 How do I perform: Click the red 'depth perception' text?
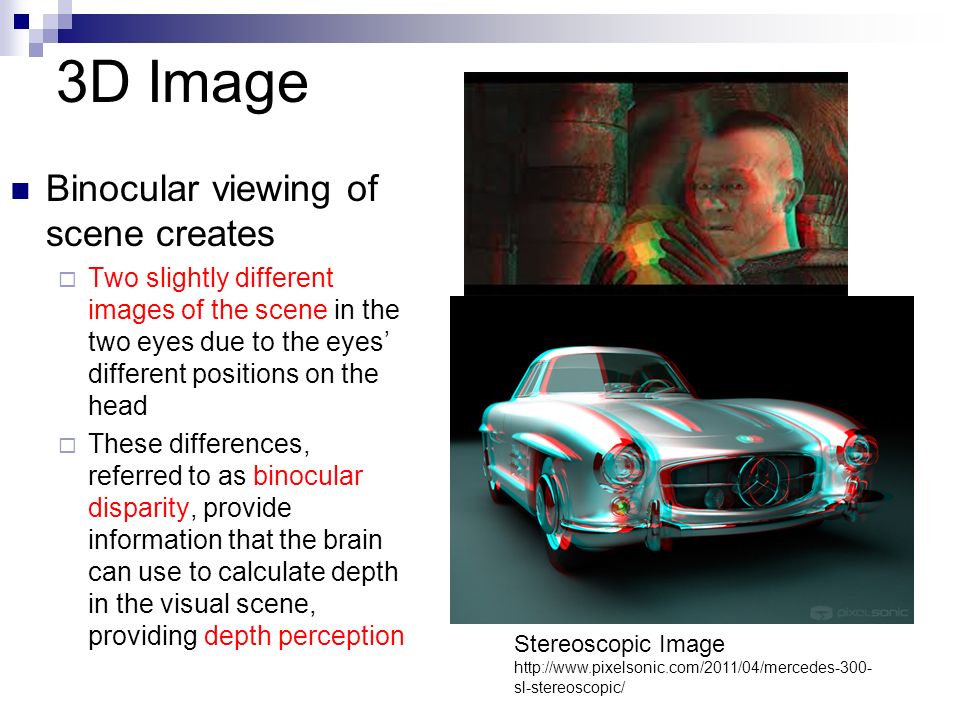pos(303,636)
